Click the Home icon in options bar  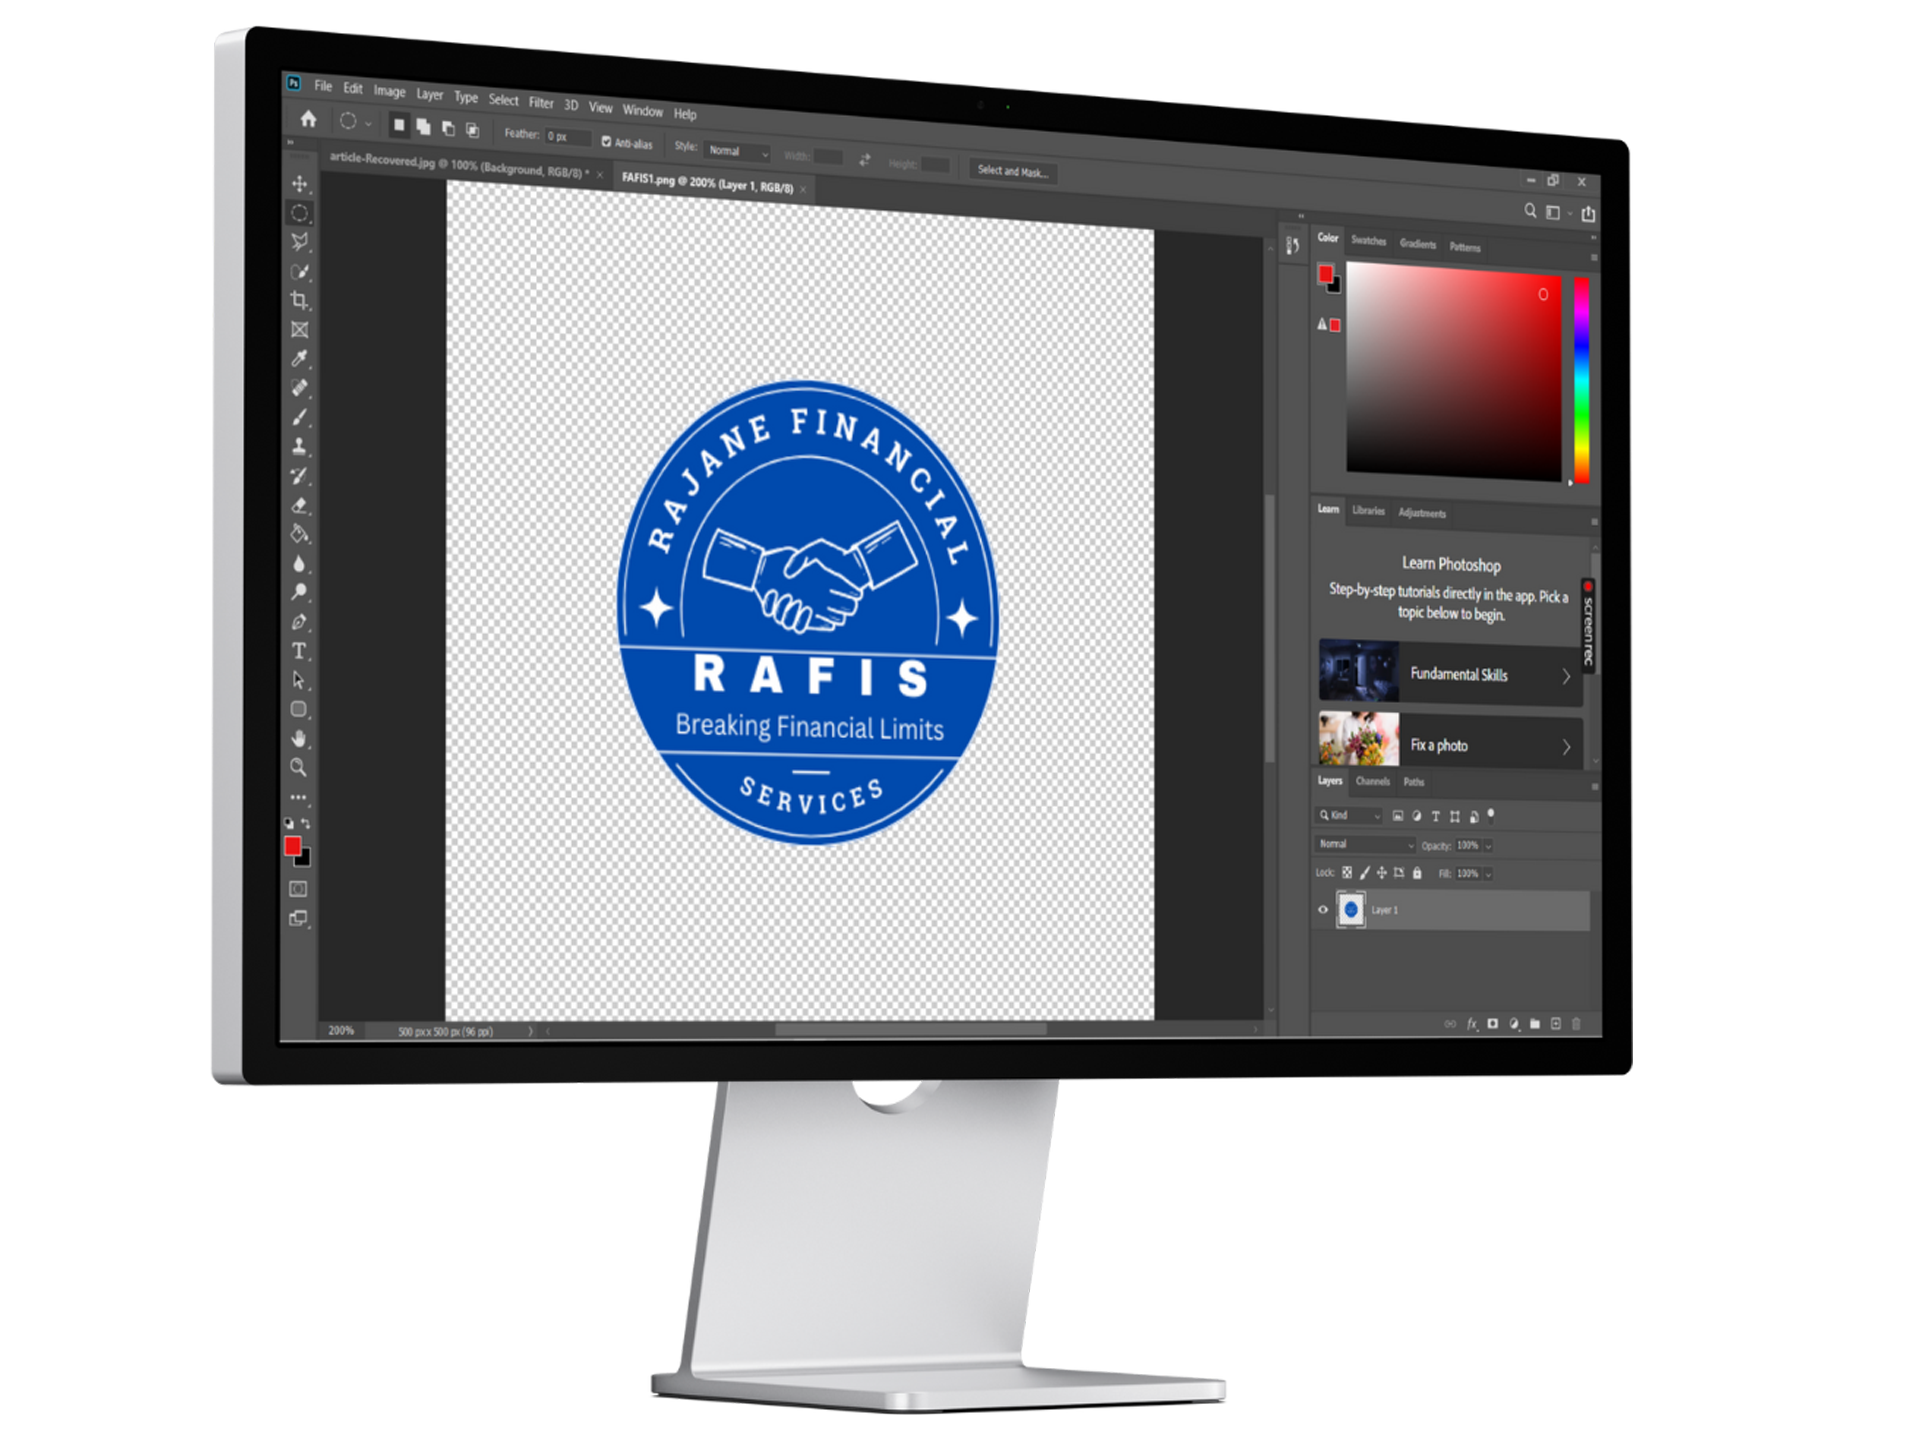[308, 119]
